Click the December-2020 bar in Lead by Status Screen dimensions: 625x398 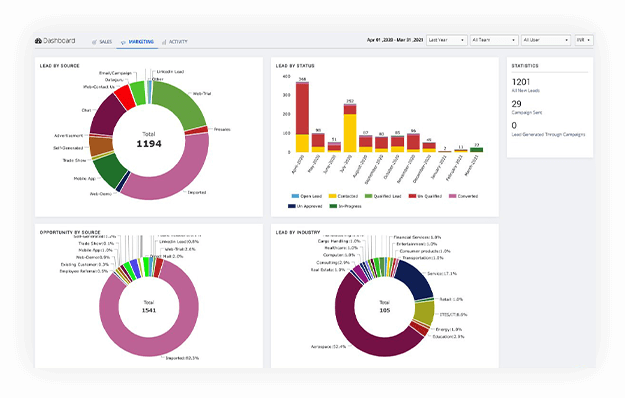[429, 147]
